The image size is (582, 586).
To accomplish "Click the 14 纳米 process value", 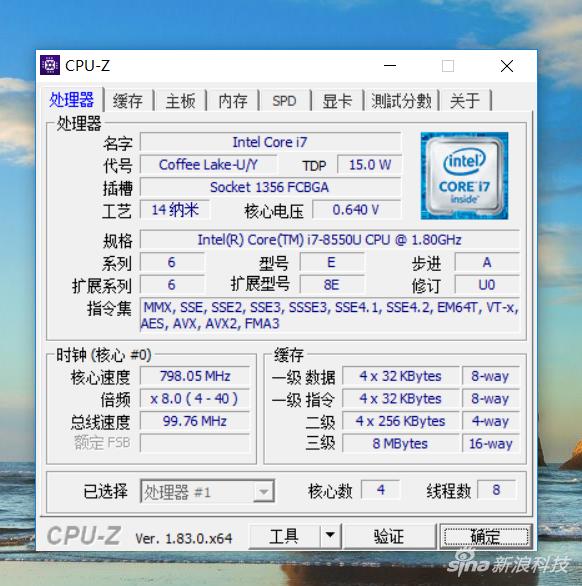I will coord(175,210).
